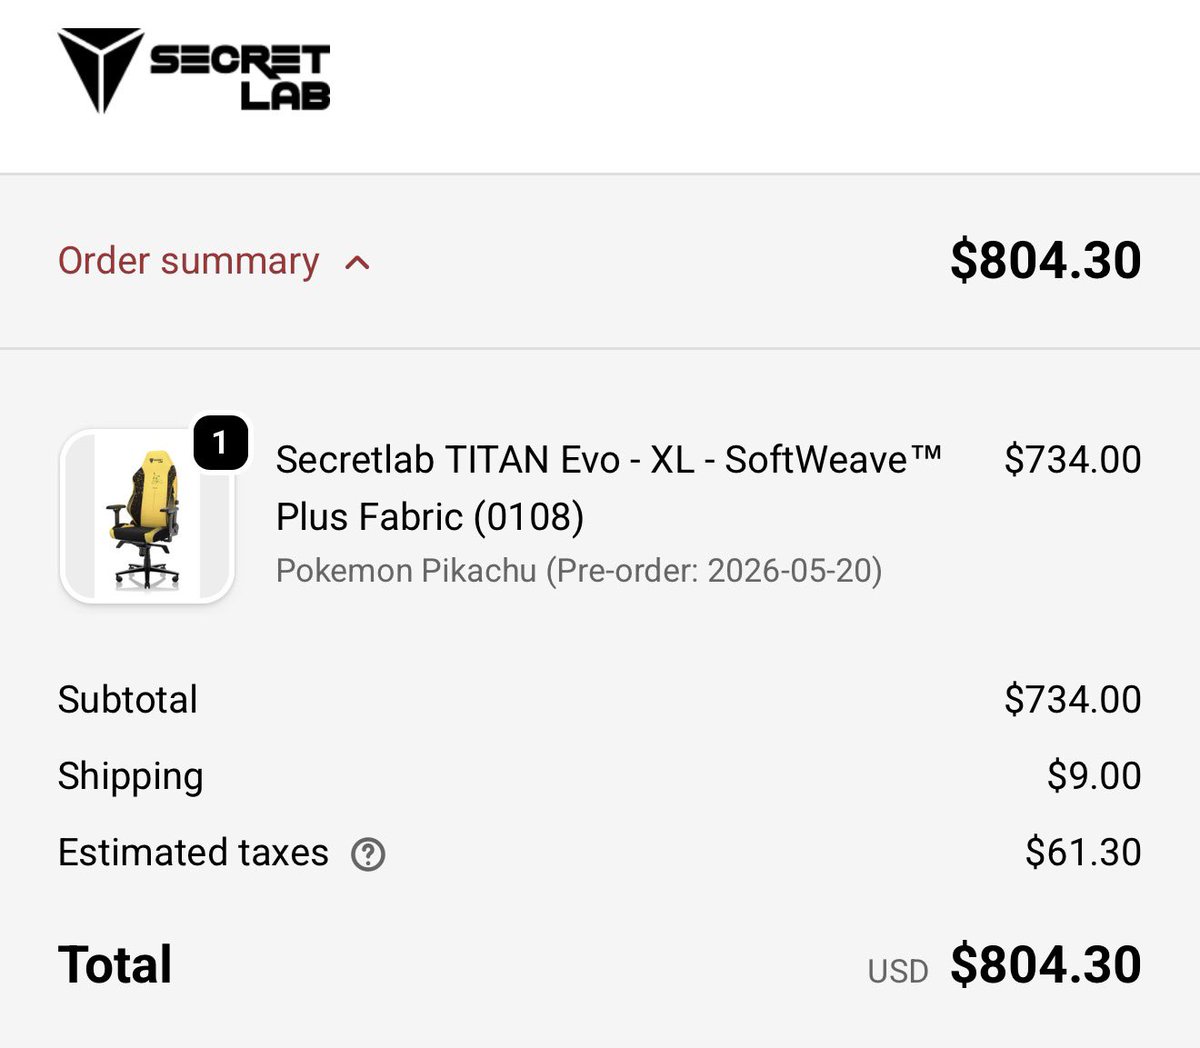Viewport: 1200px width, 1048px height.
Task: Click the Secretlab TITAN Evo product title
Action: point(608,460)
